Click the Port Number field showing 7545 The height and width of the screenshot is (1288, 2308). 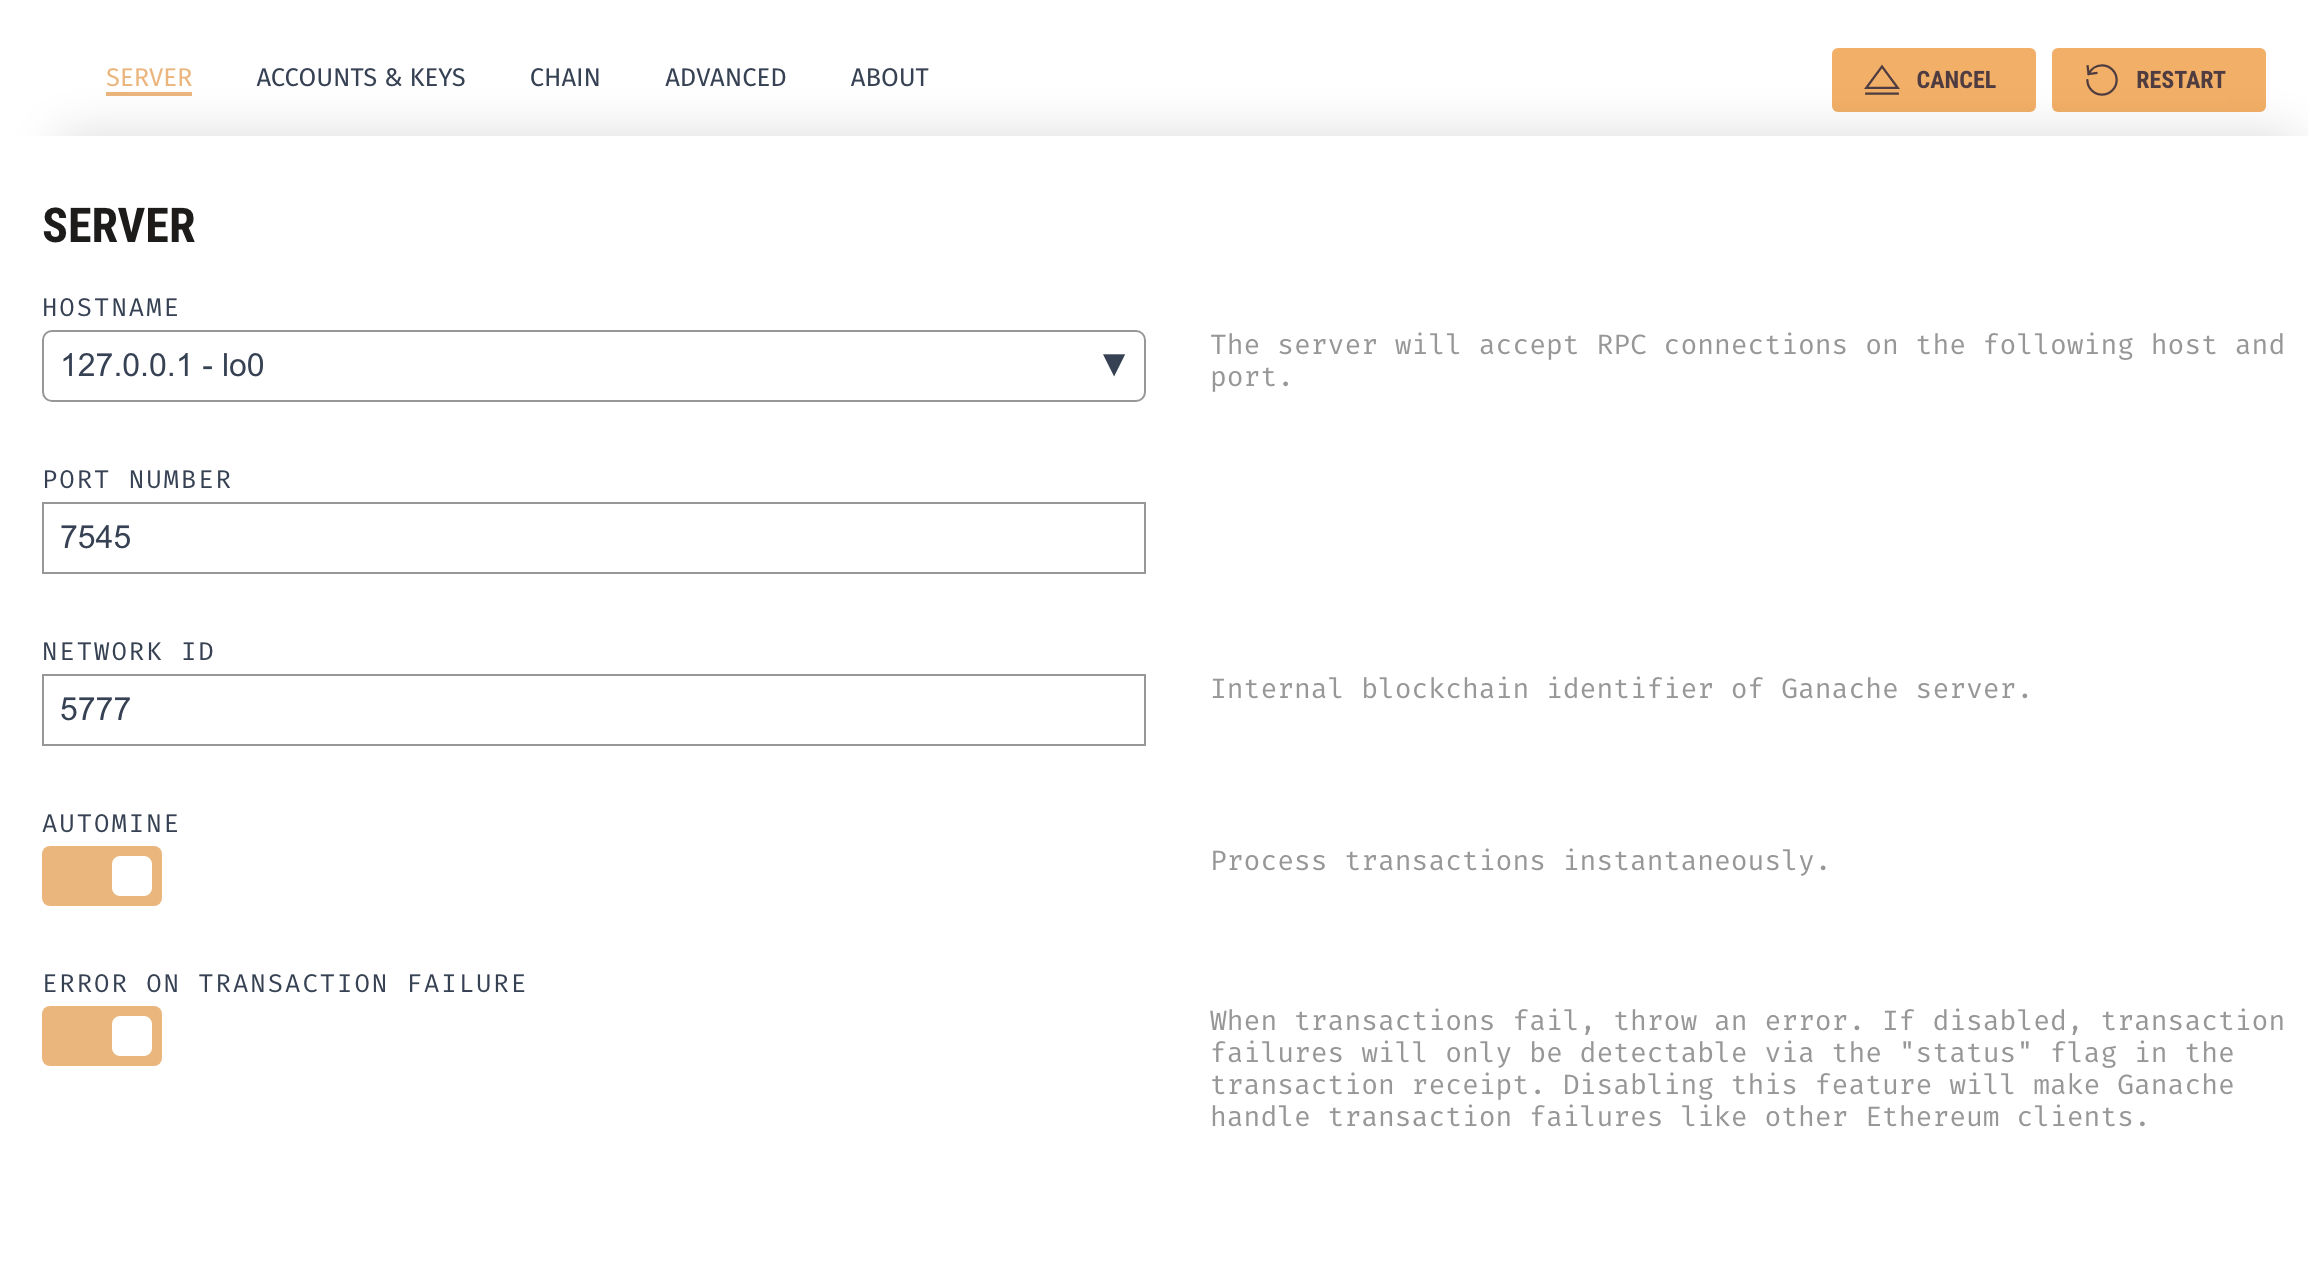click(594, 538)
